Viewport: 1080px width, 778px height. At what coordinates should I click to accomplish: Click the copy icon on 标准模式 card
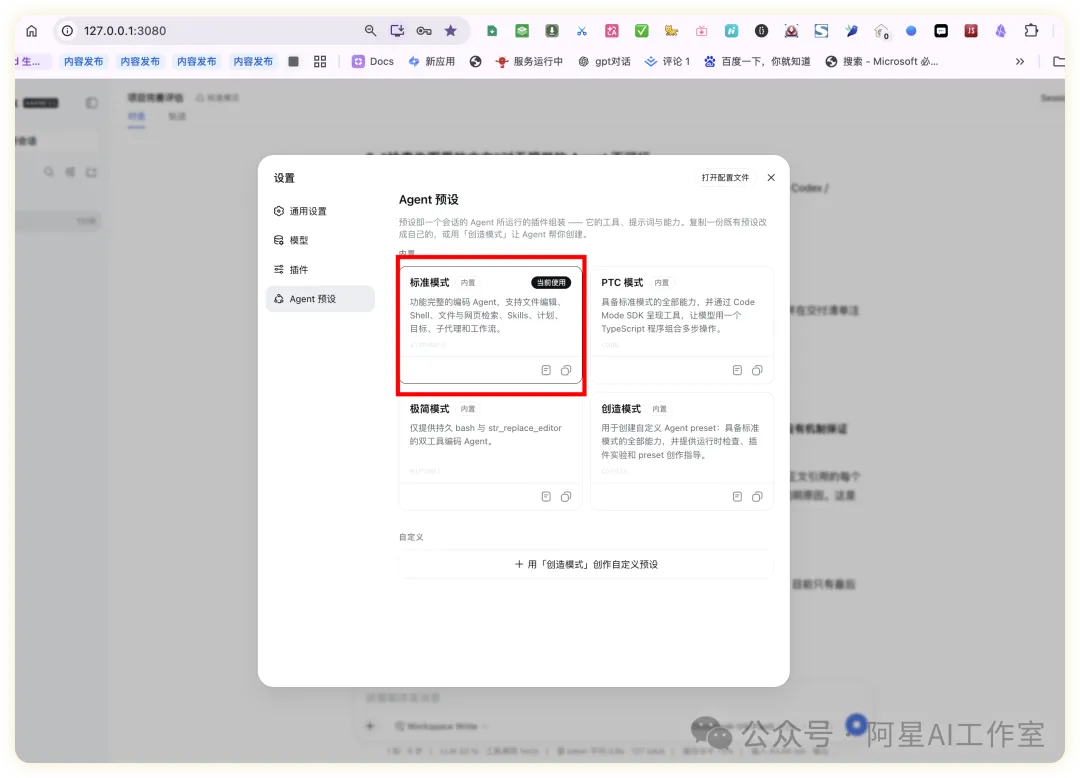click(x=566, y=370)
